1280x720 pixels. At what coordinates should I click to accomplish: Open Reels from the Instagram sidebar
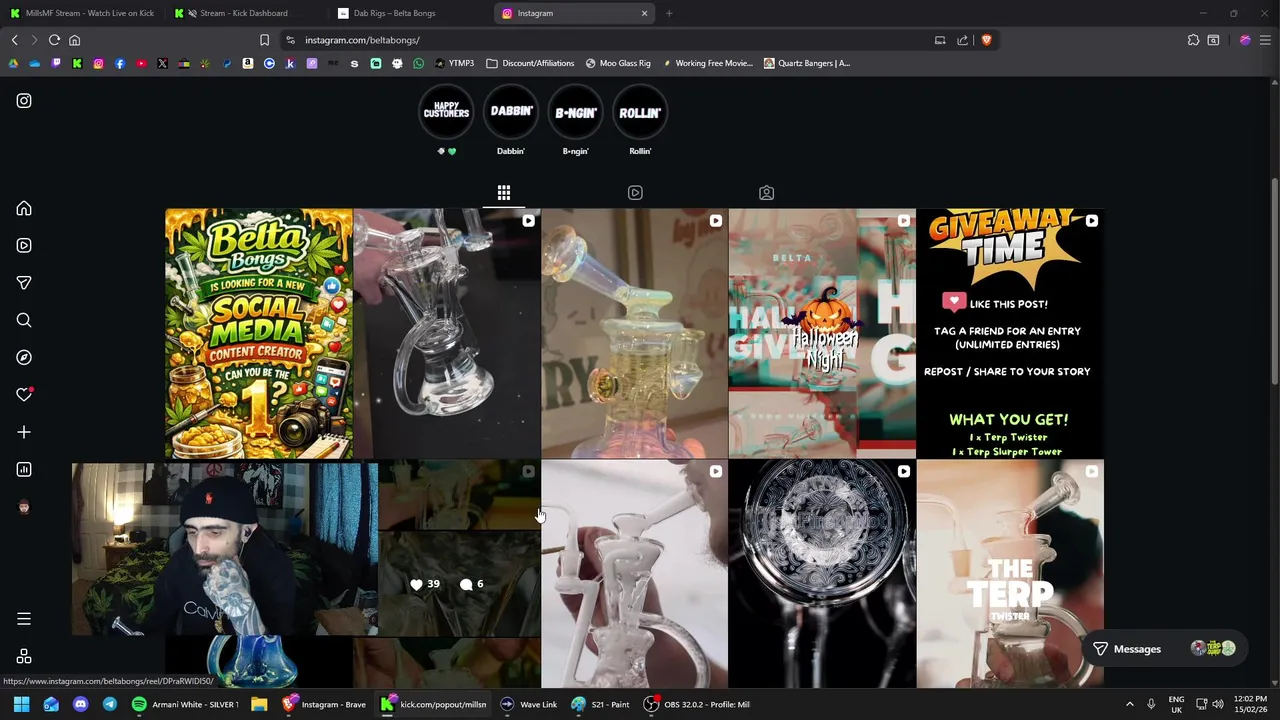point(24,245)
